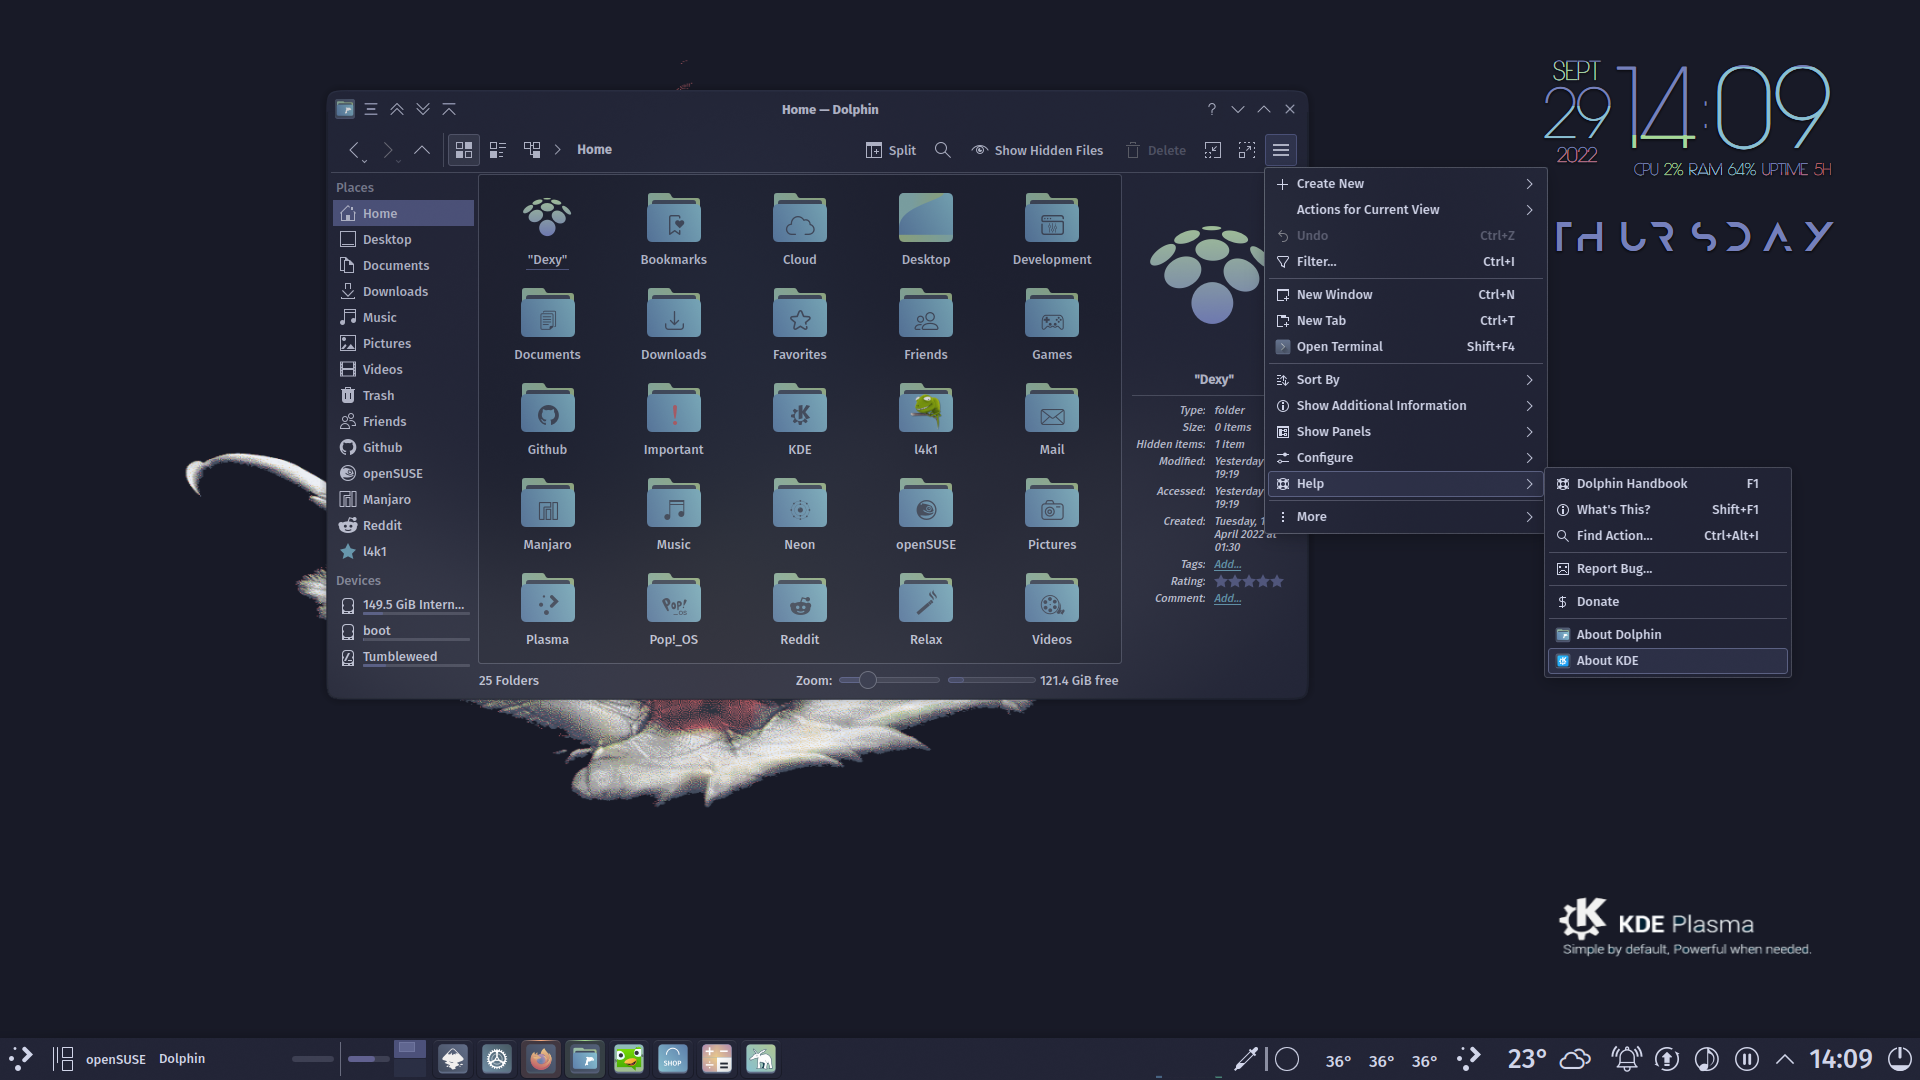Go forward with the forward arrow
The image size is (1920, 1080).
point(388,150)
